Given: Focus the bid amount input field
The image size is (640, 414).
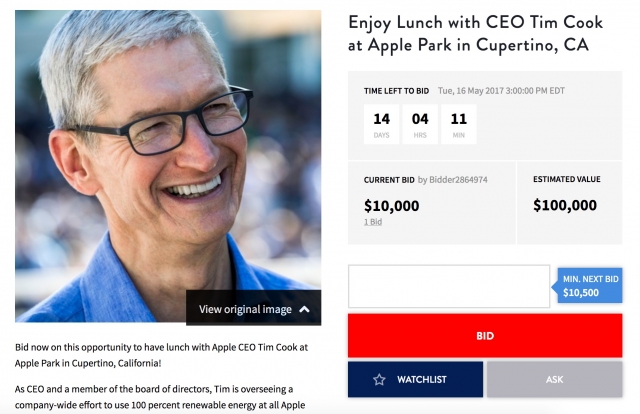Looking at the screenshot, I should (449, 286).
